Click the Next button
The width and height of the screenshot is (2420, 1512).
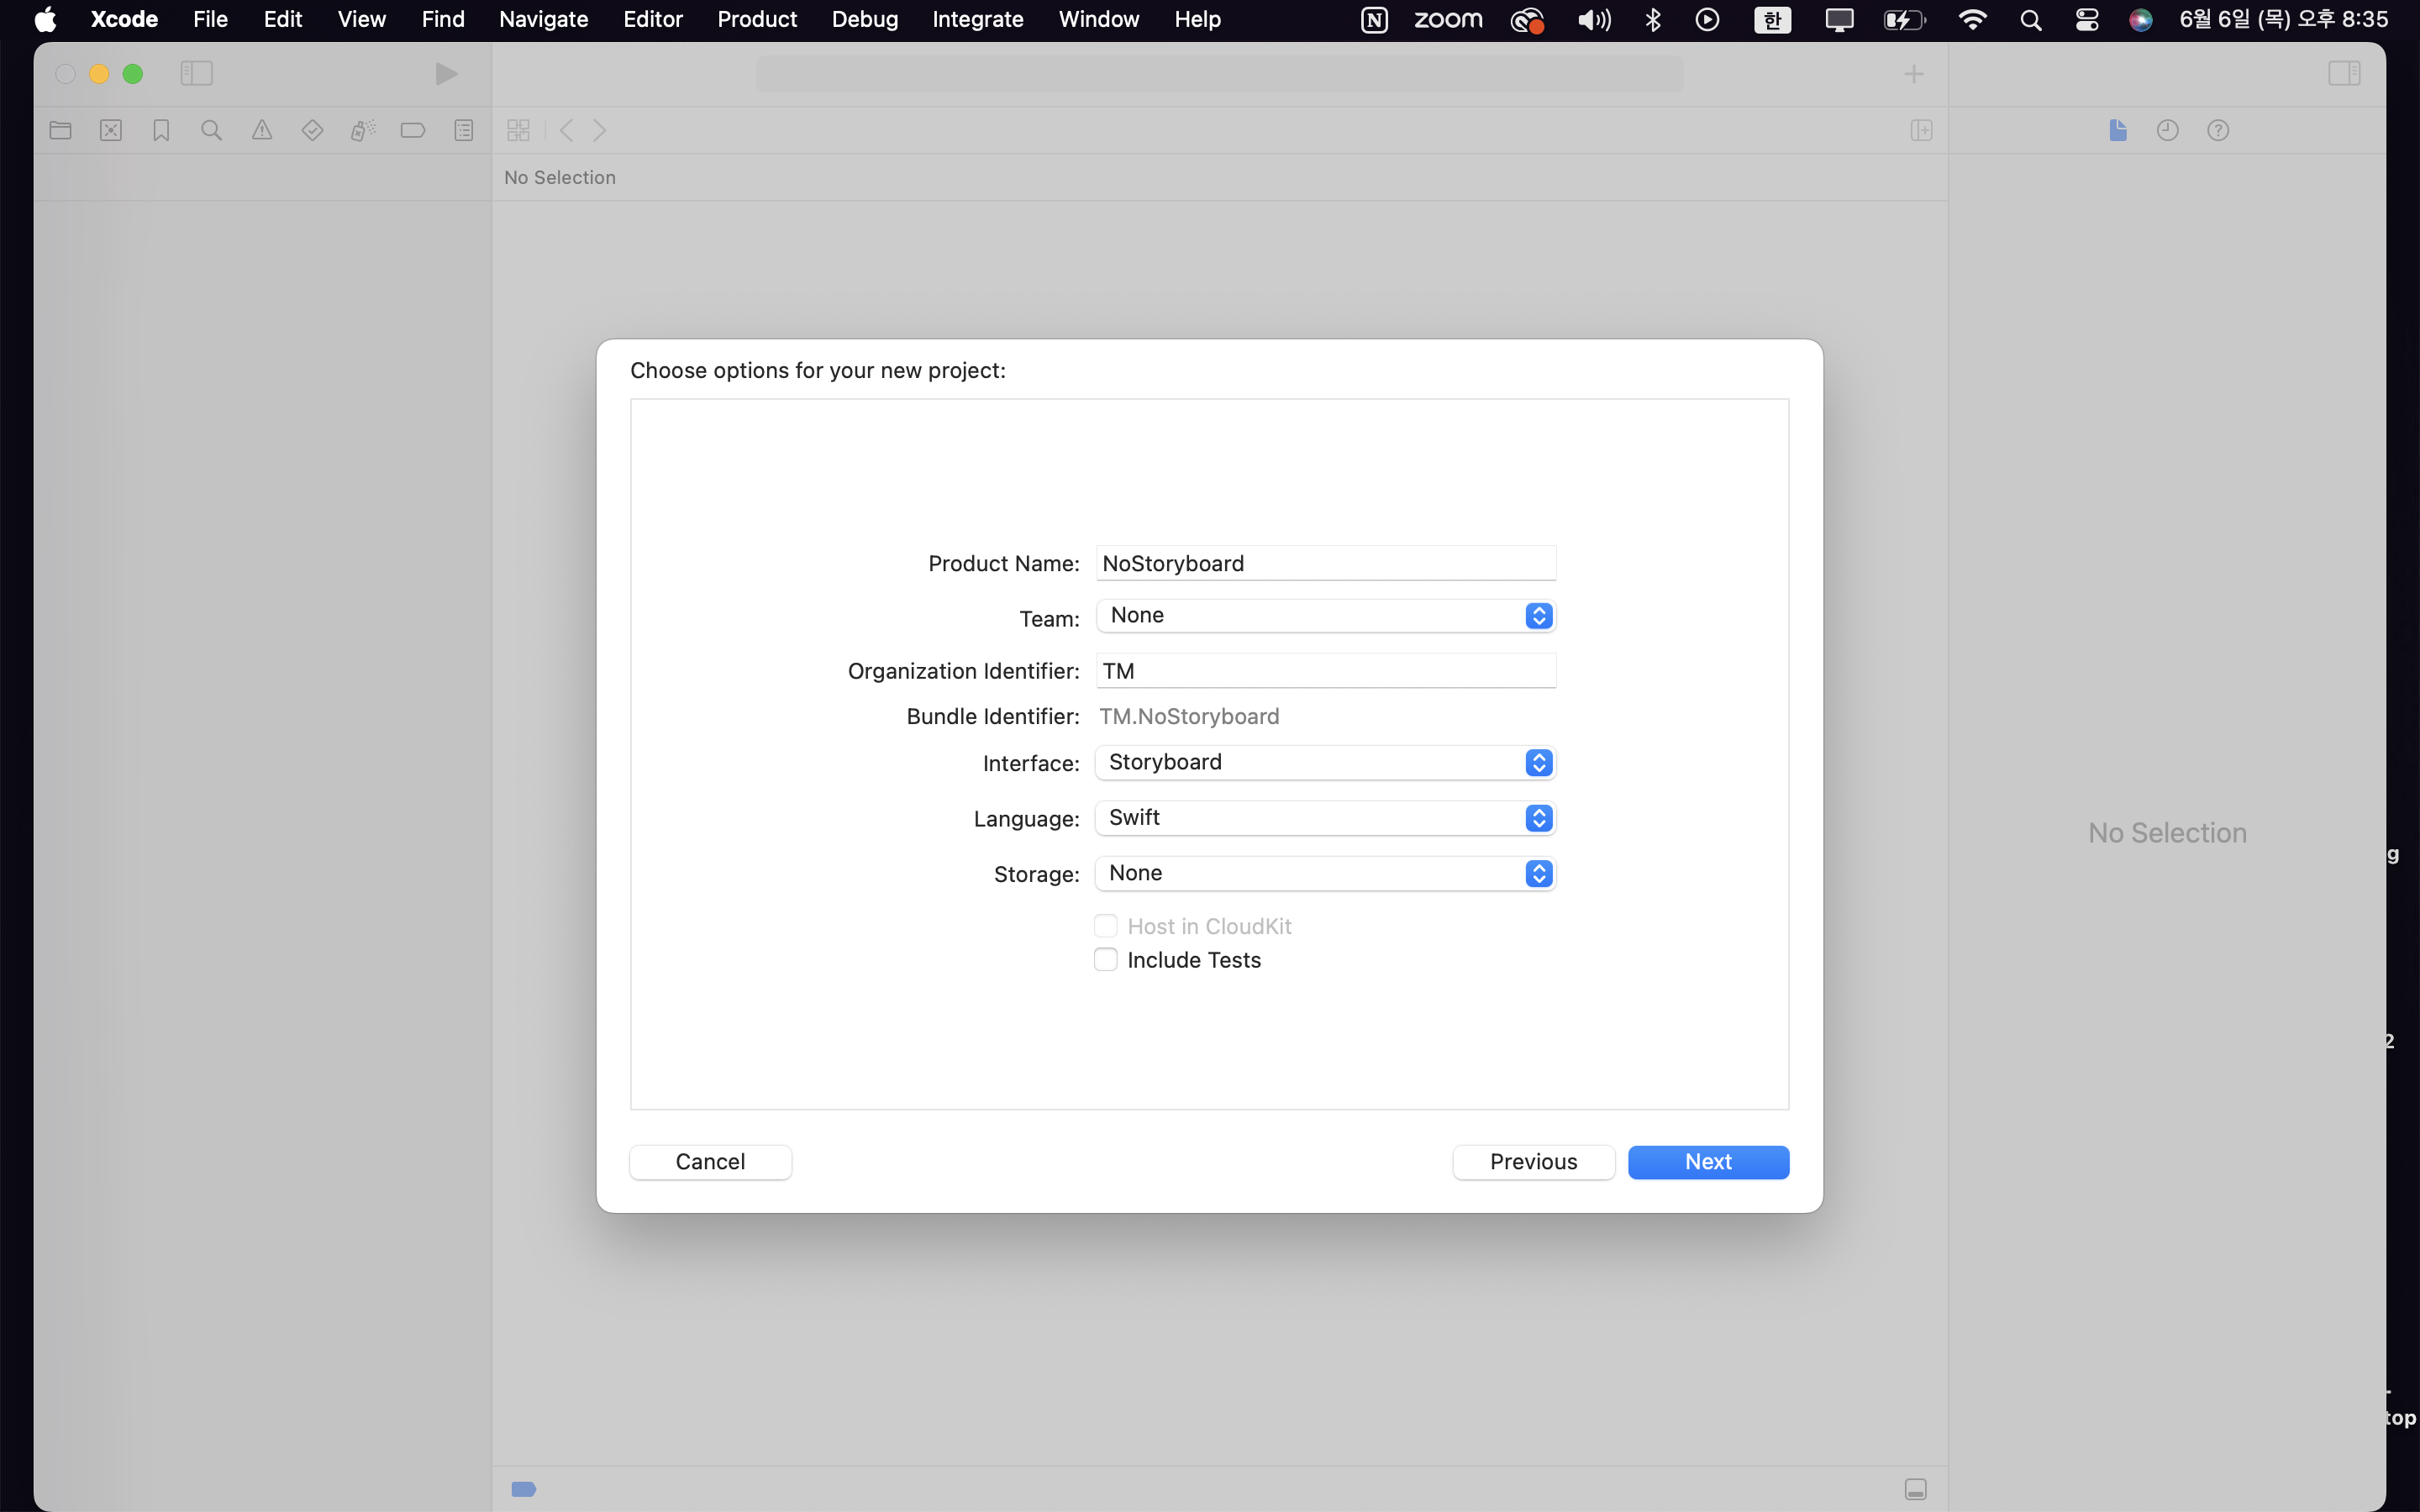1708,1162
